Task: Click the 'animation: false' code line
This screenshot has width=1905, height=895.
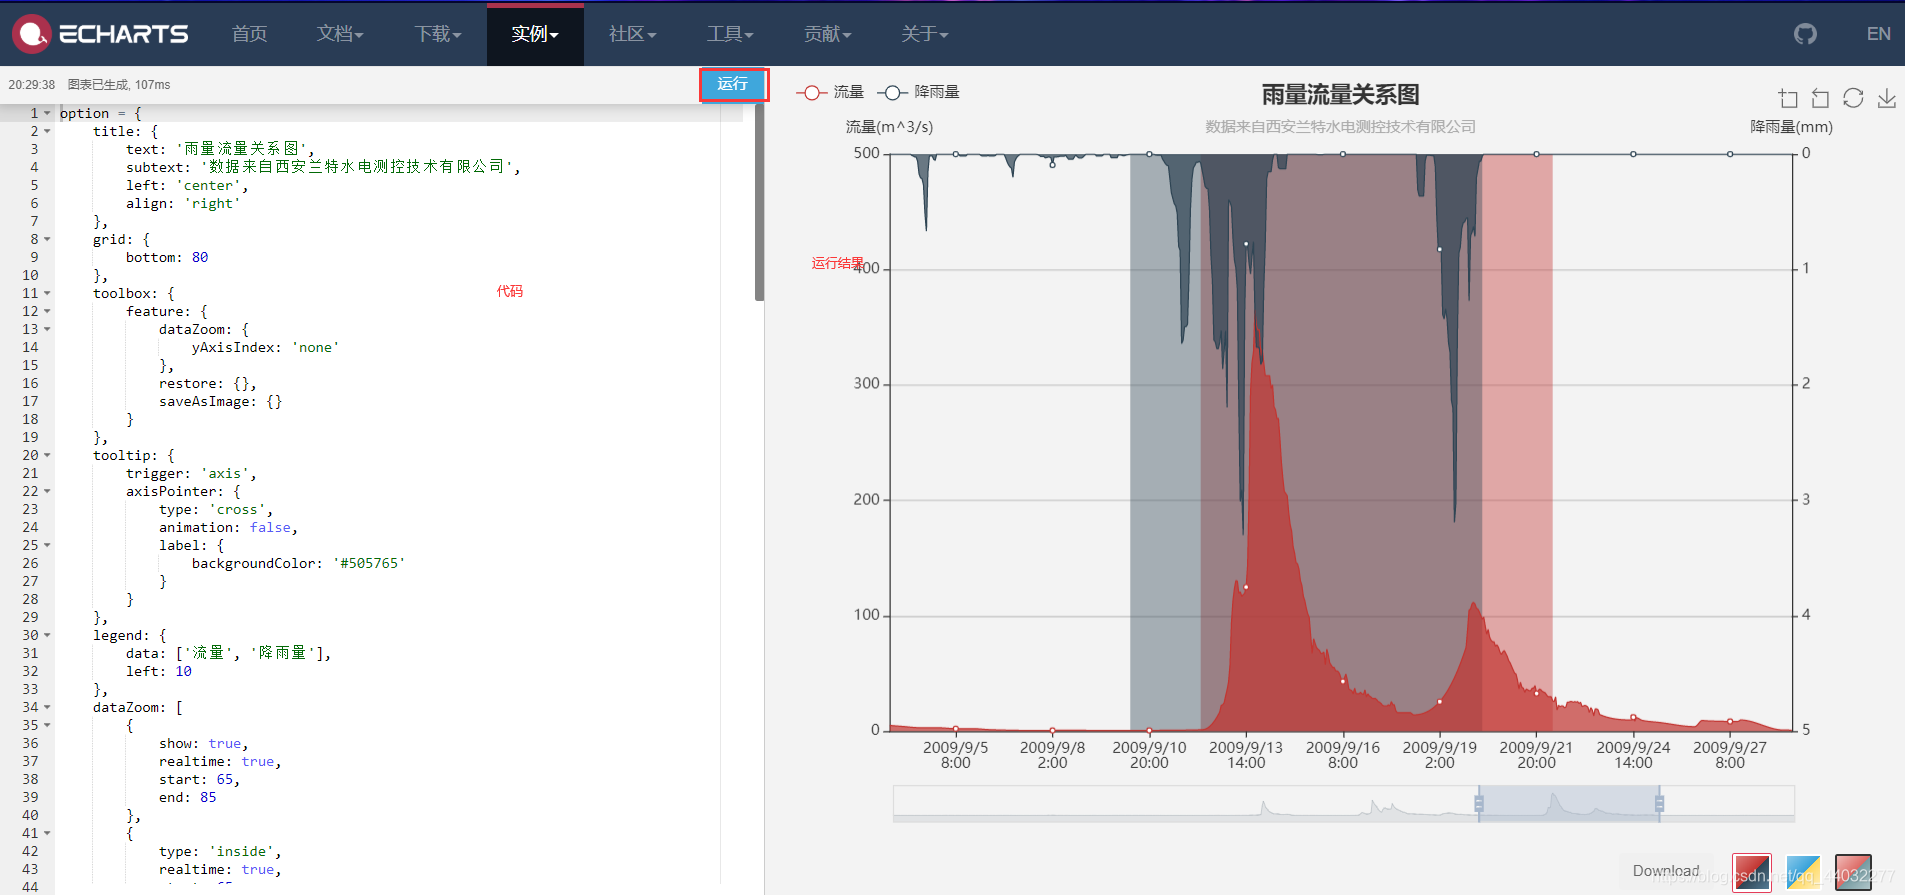Action: tap(228, 527)
